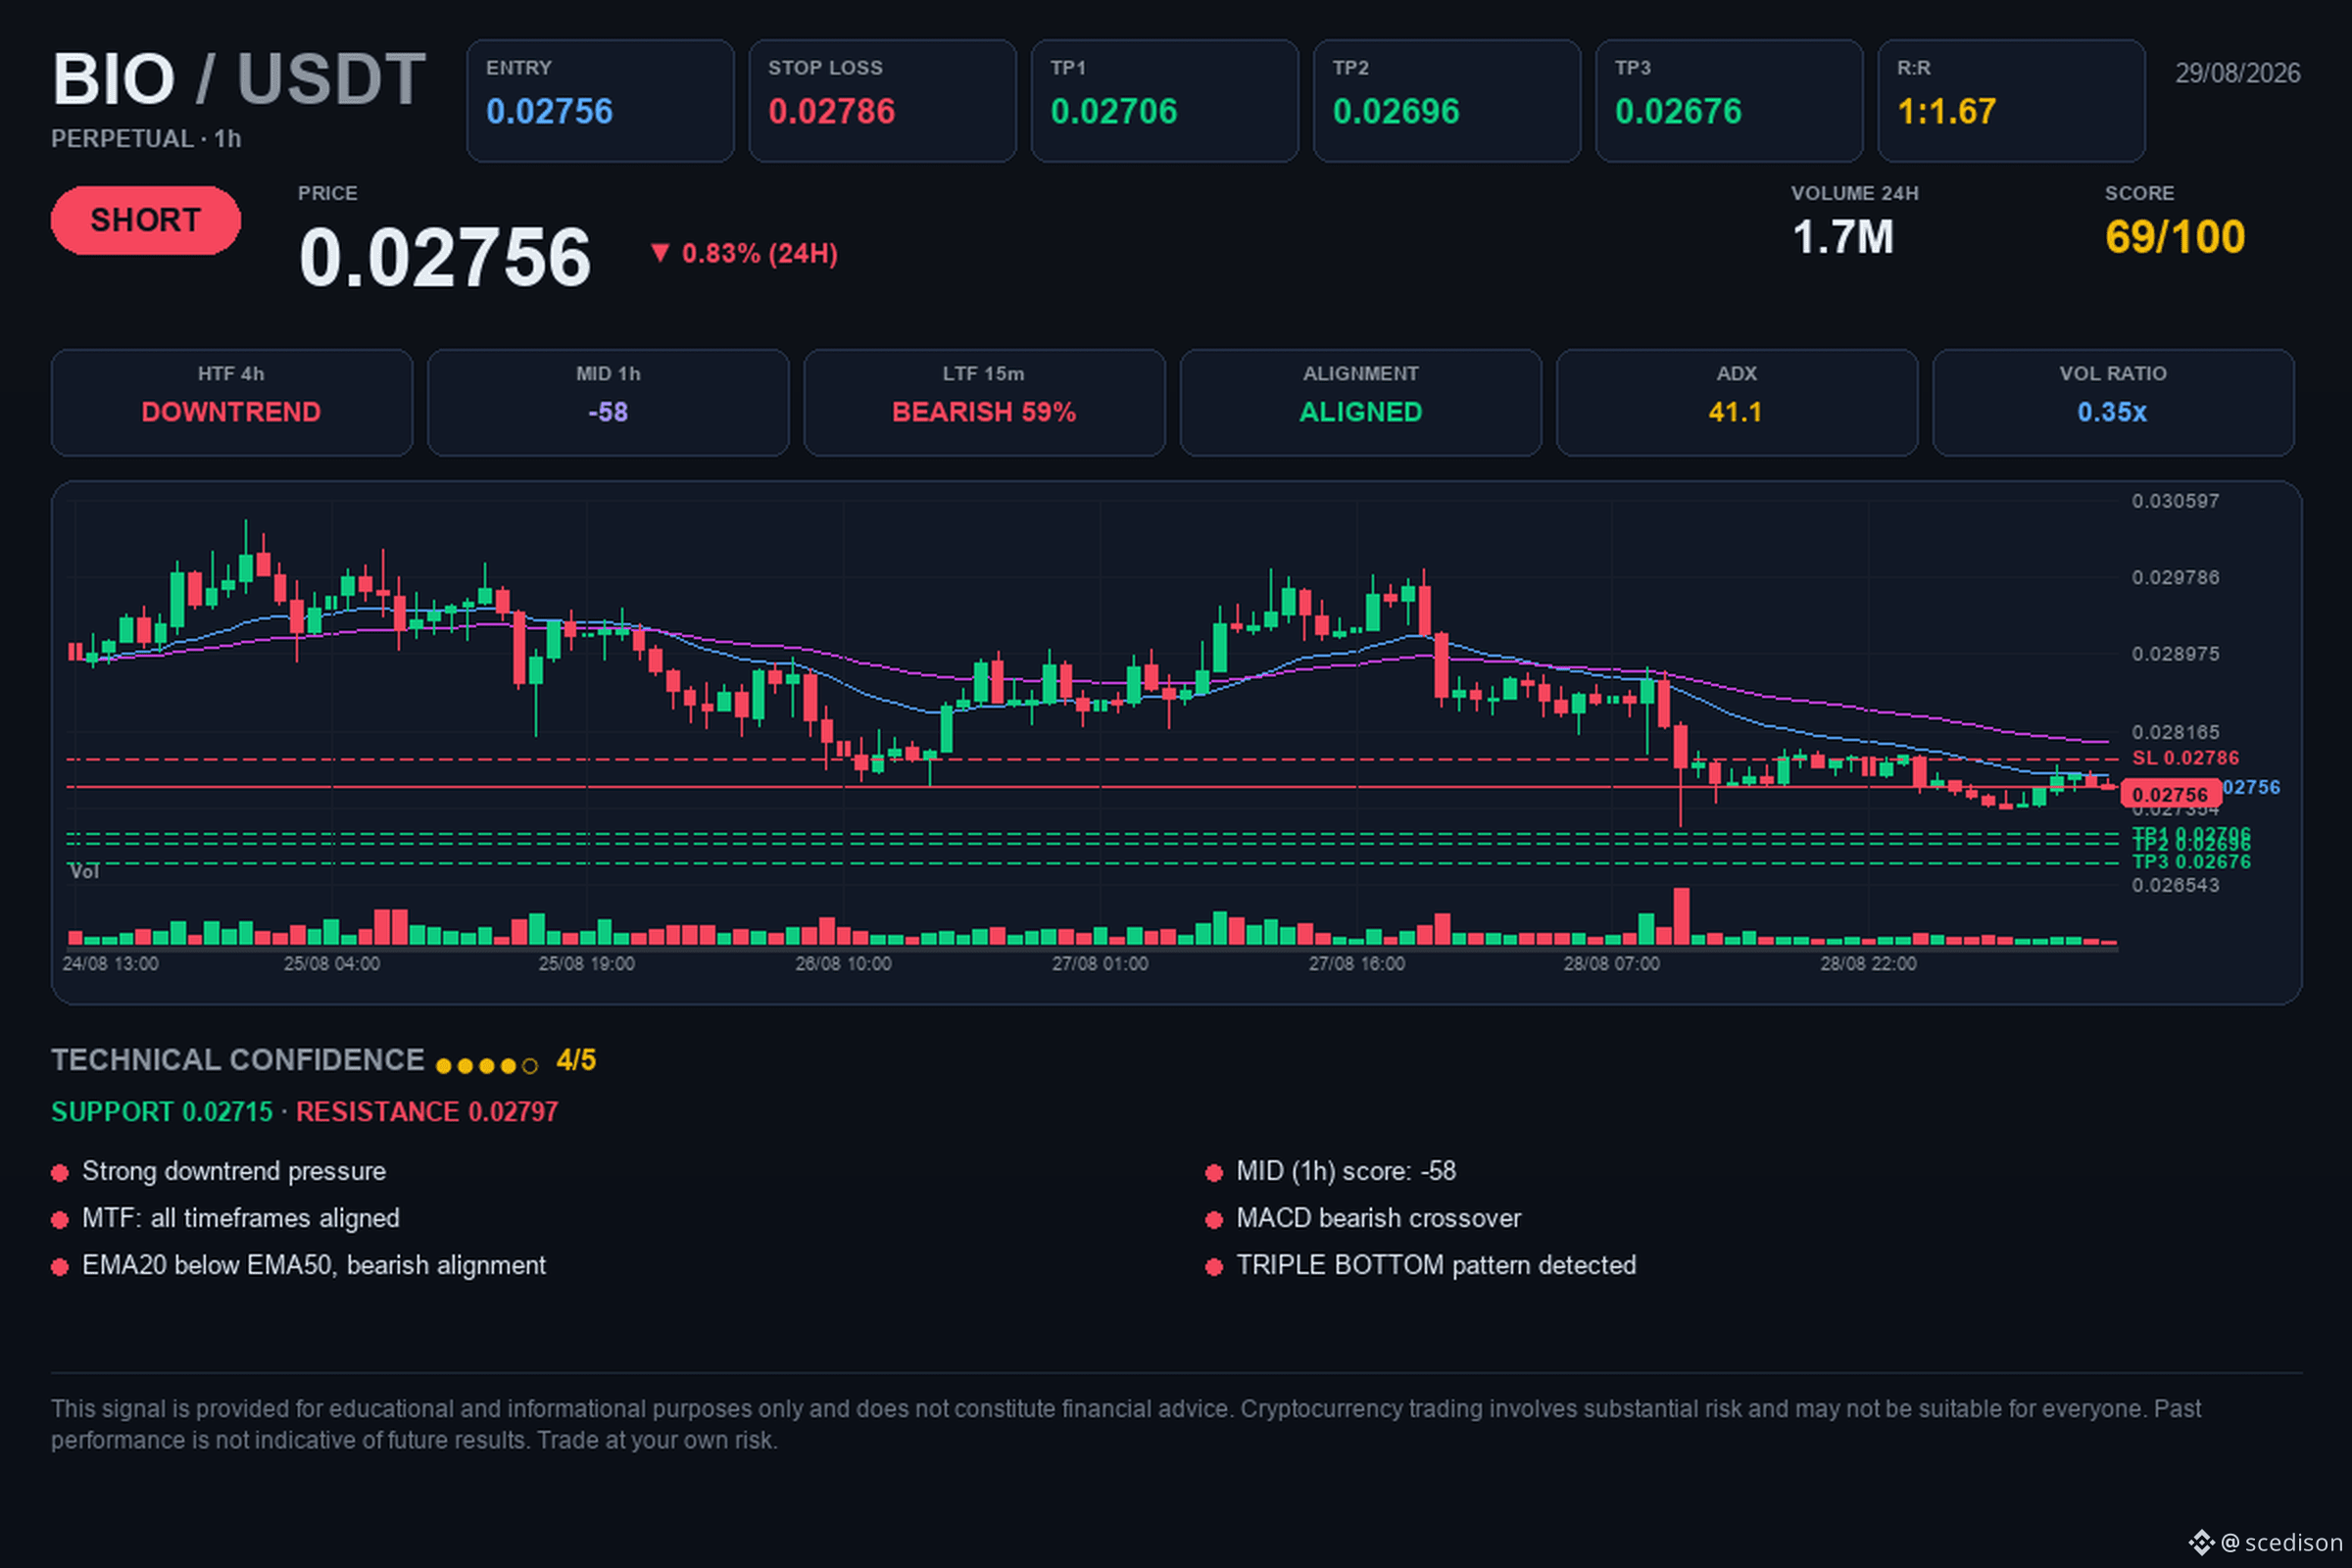Click the ADX 41.1 tile
Image resolution: width=2352 pixels, height=1568 pixels.
point(1737,403)
